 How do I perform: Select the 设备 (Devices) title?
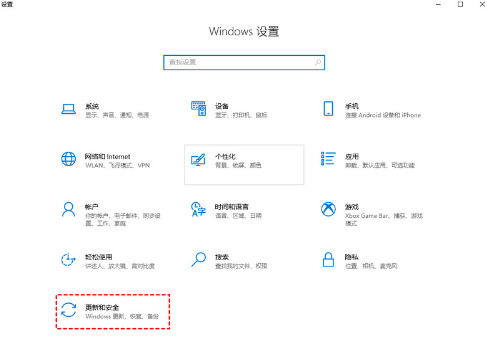[222, 106]
